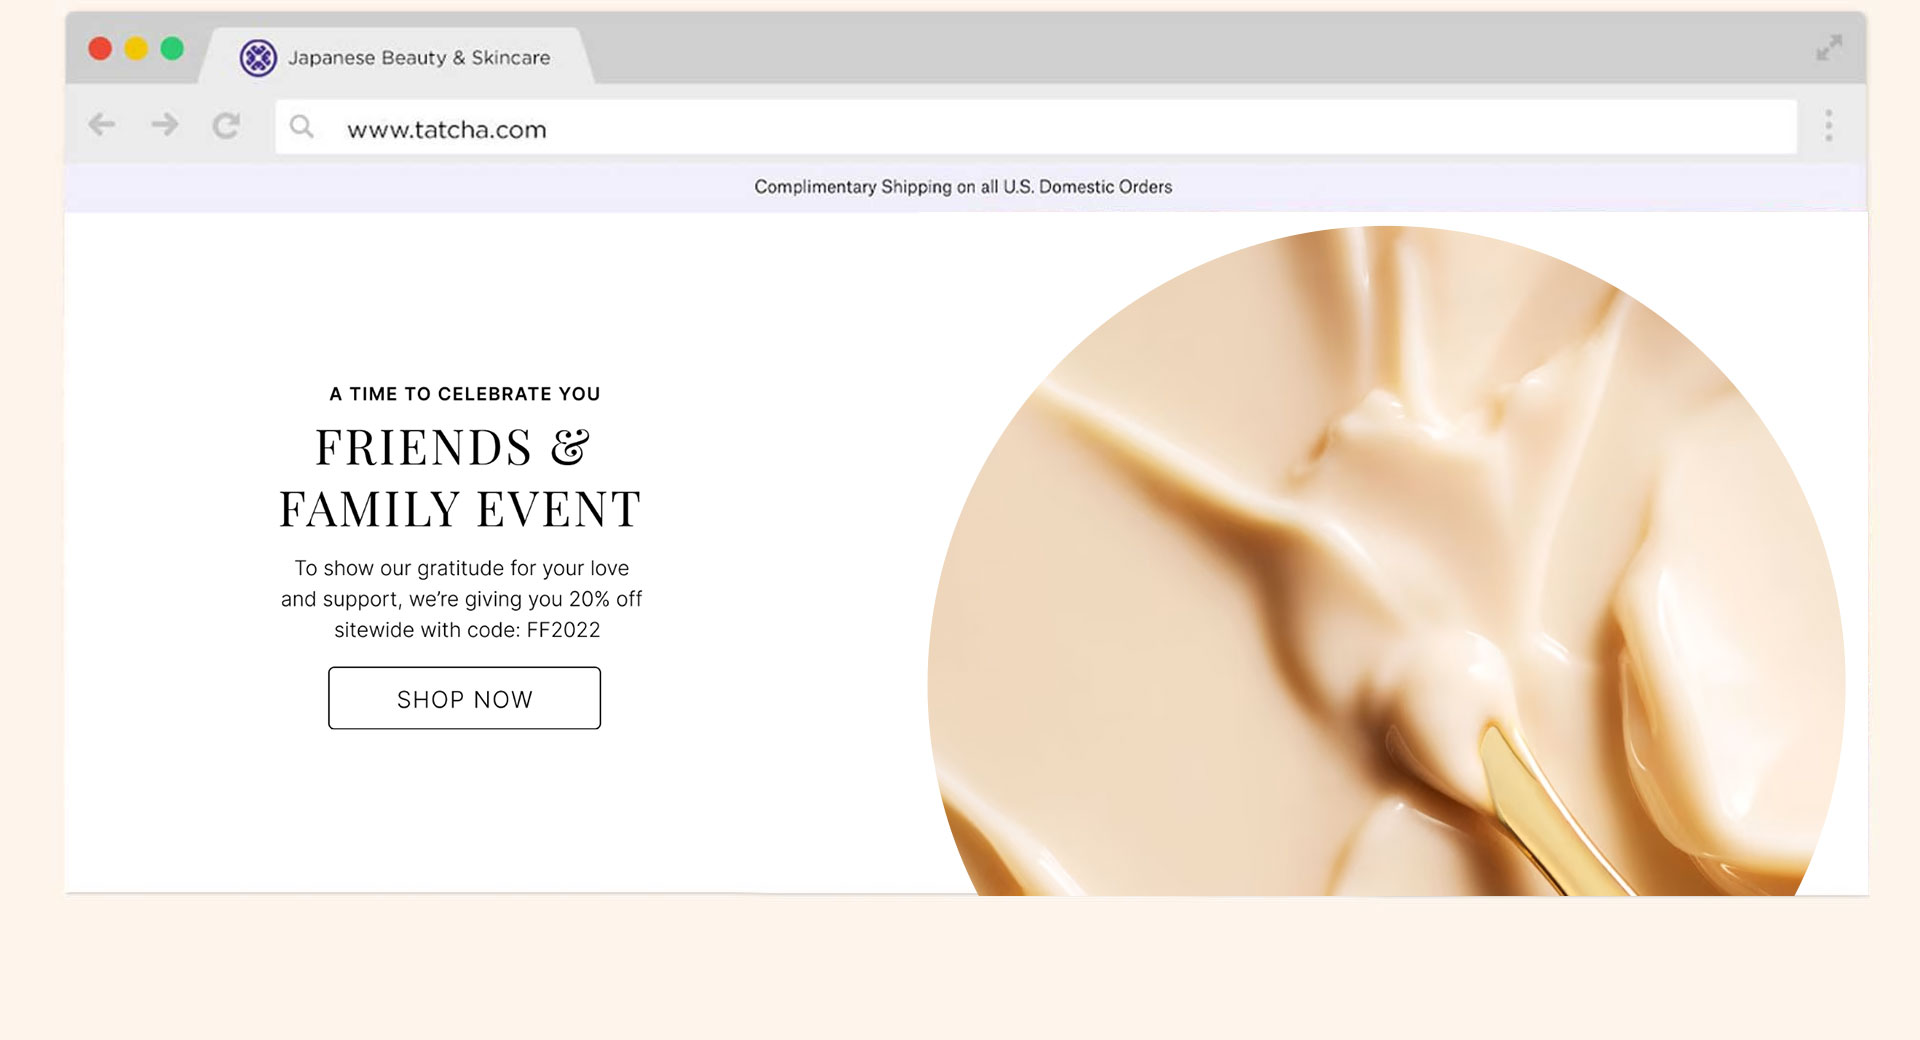Click the browser back arrow

point(101,125)
